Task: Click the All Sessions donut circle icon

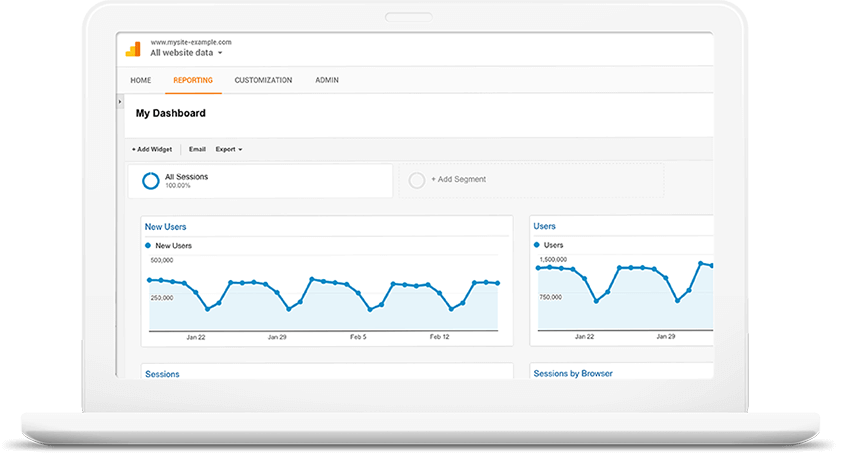Action: (x=150, y=181)
